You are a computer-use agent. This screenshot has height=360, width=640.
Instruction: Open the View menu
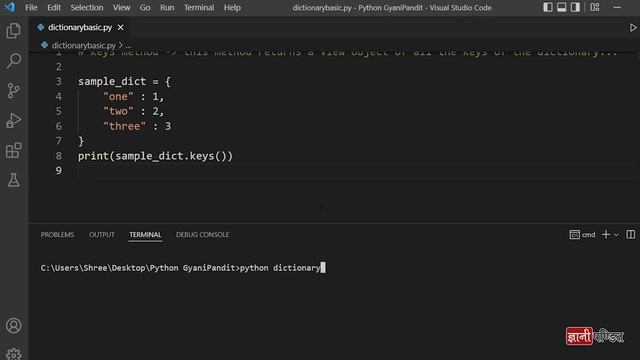coord(121,7)
